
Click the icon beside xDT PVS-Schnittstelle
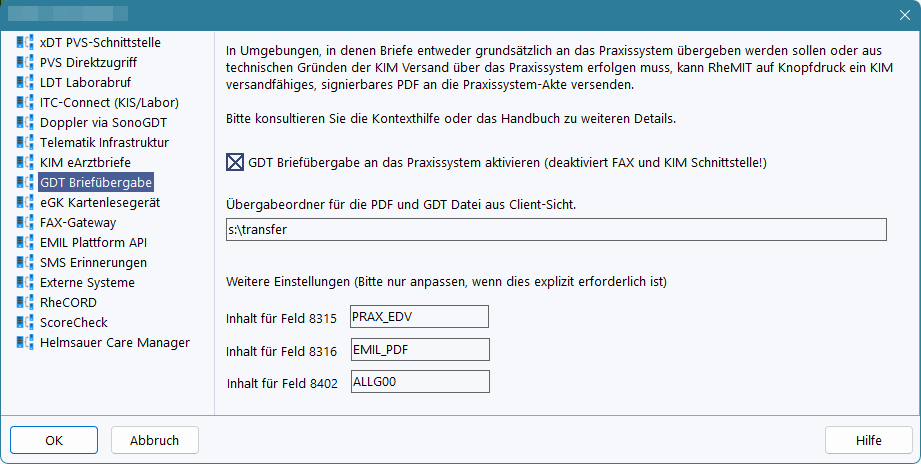25,43
